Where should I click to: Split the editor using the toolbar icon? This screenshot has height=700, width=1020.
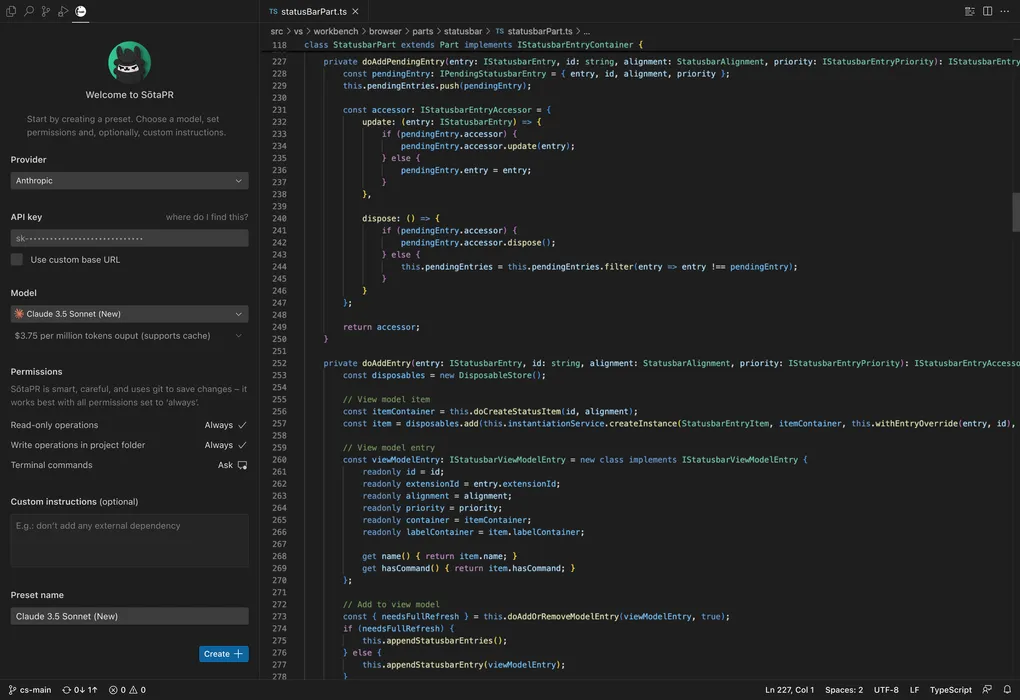pos(985,10)
